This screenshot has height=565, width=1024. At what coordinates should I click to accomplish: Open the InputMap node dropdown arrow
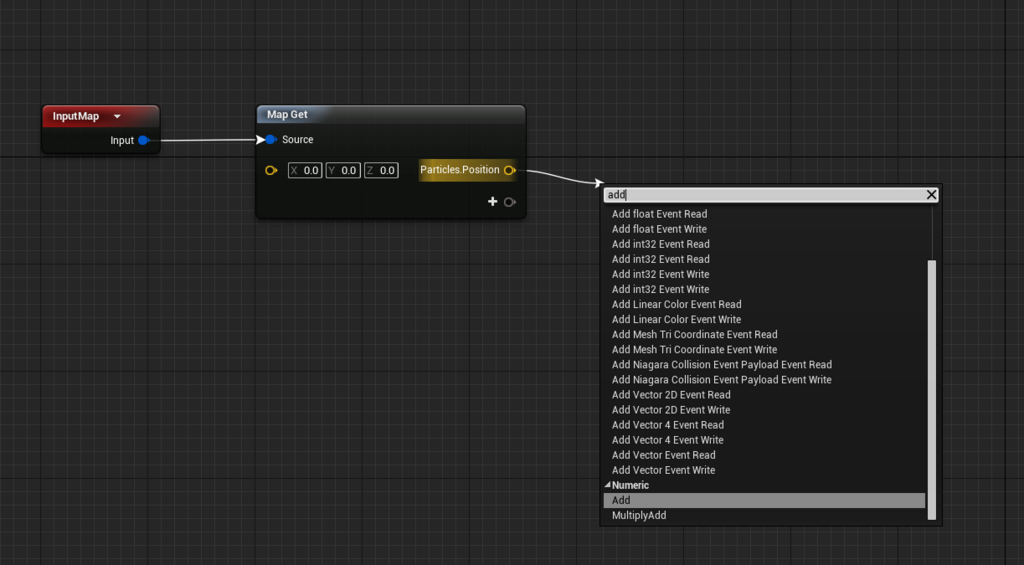117,116
